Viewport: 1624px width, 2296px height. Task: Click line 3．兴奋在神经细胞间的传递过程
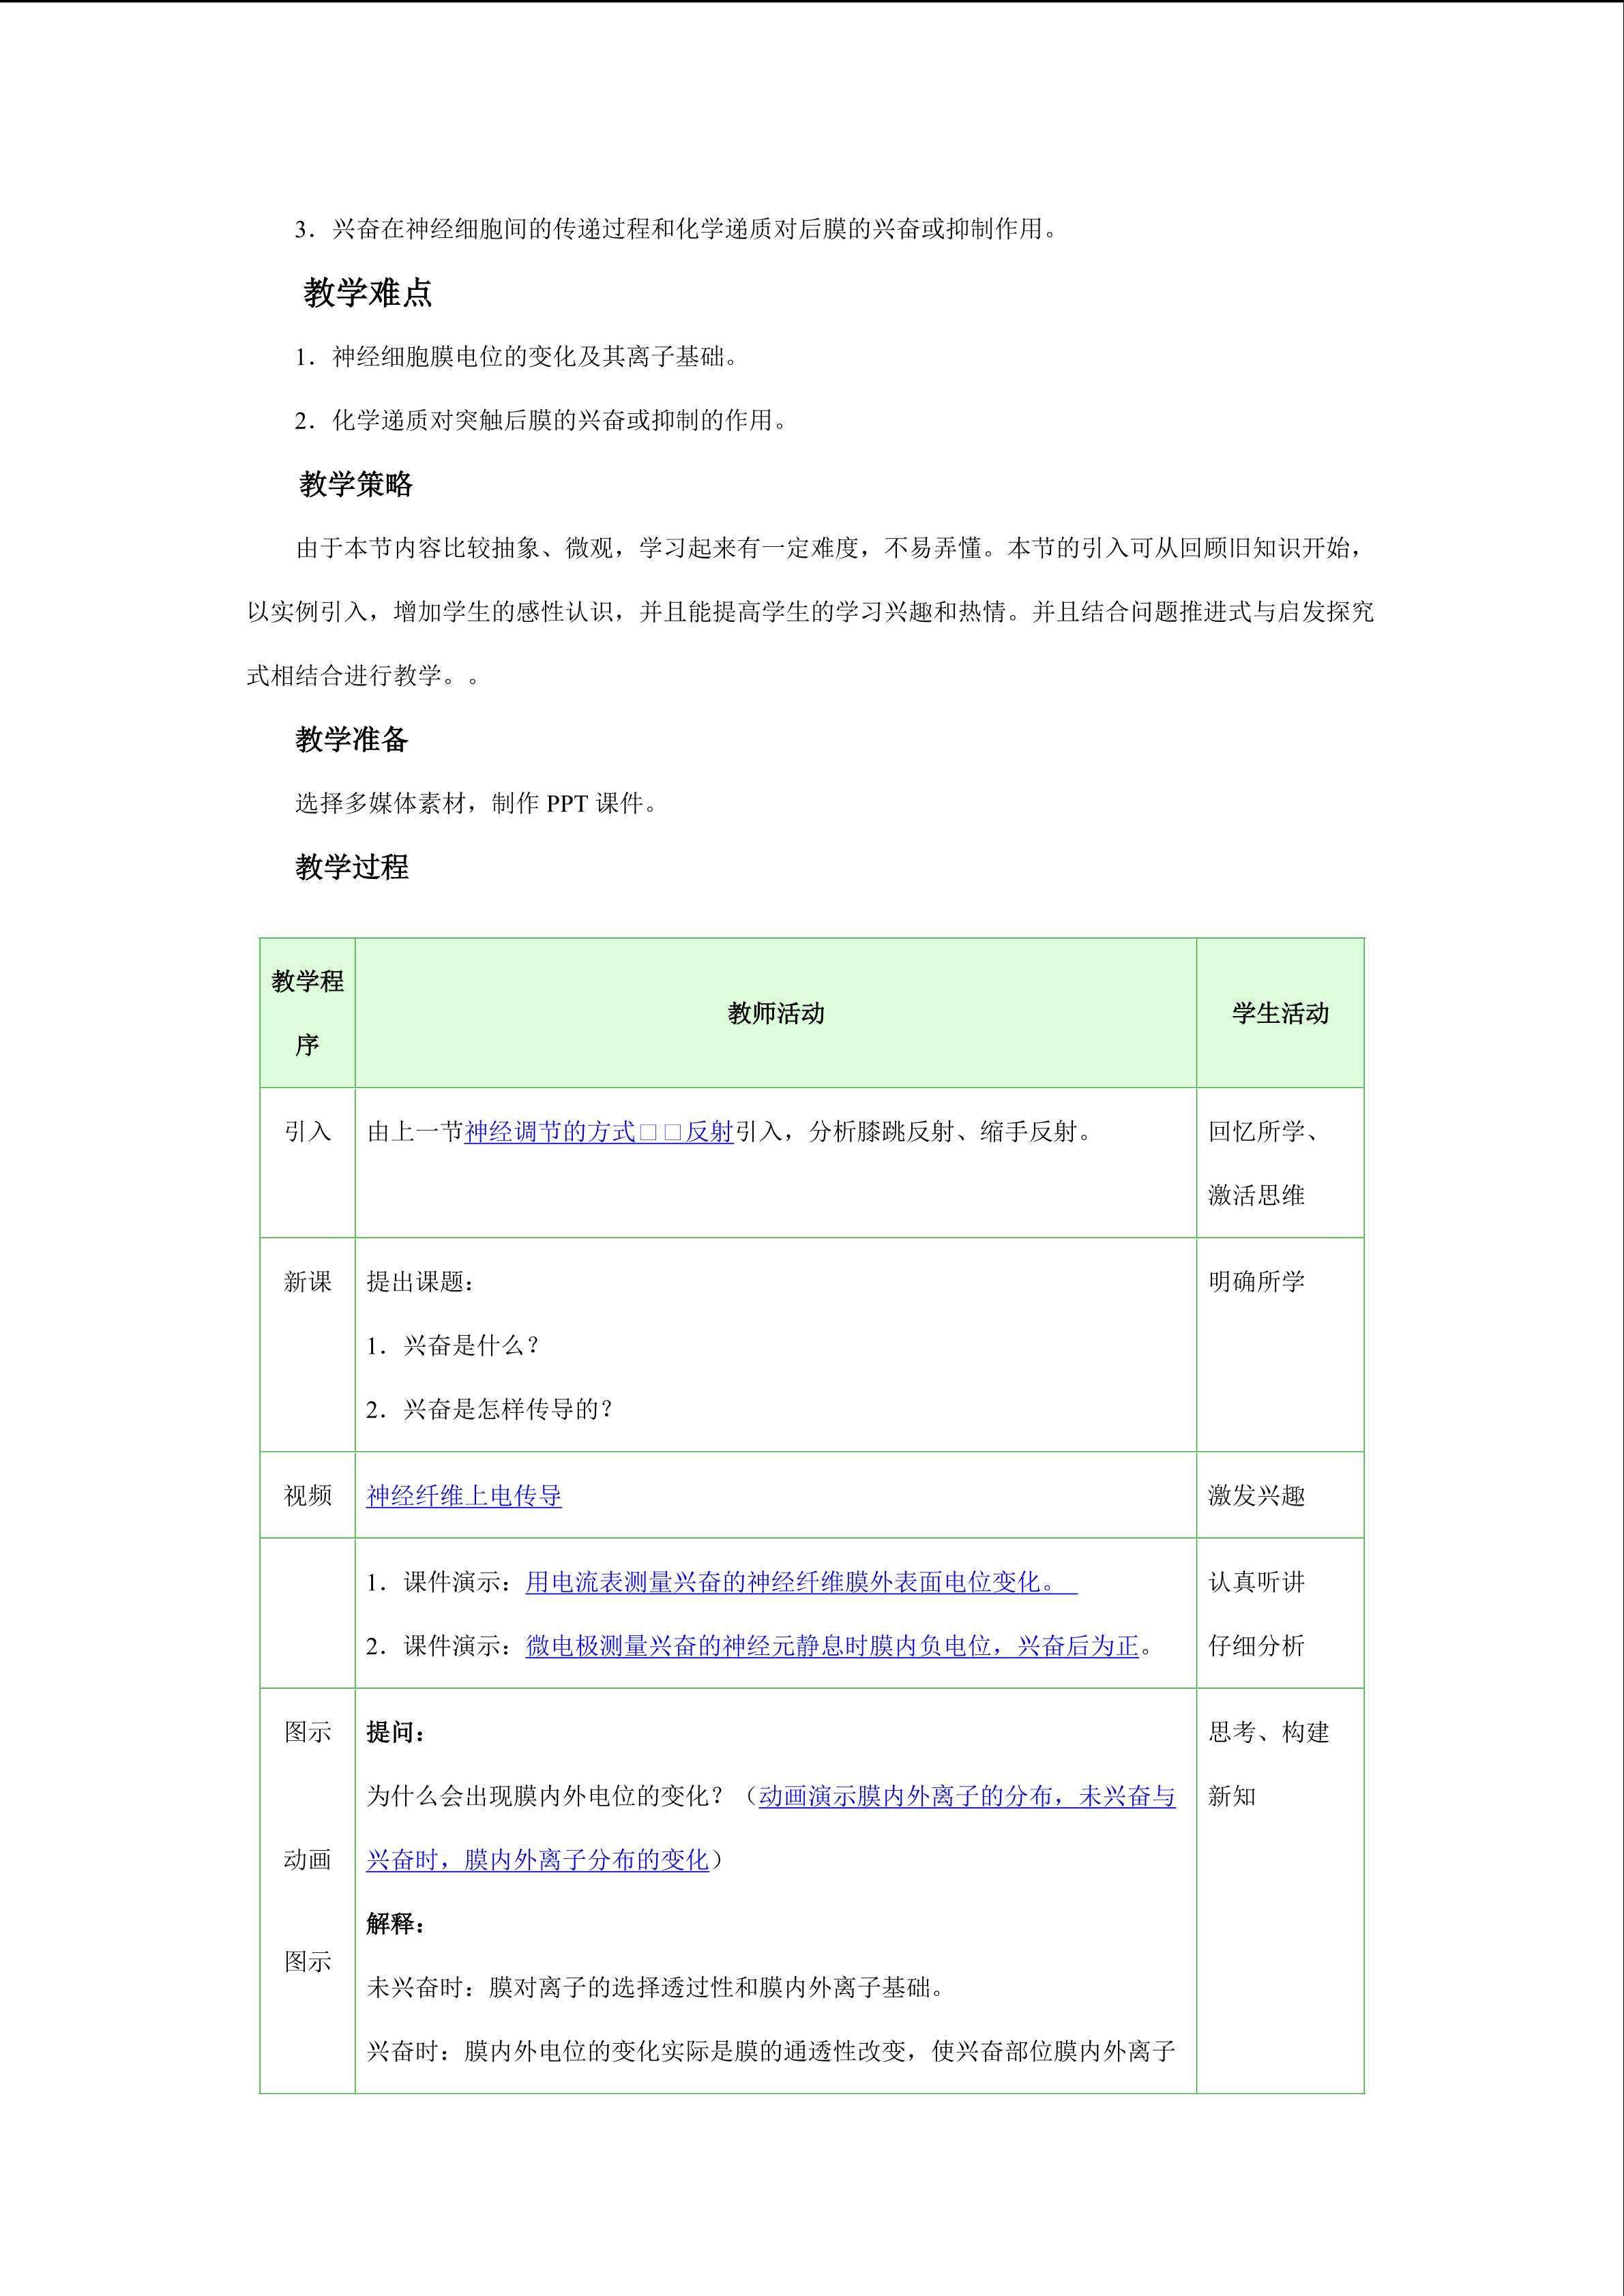tap(676, 229)
